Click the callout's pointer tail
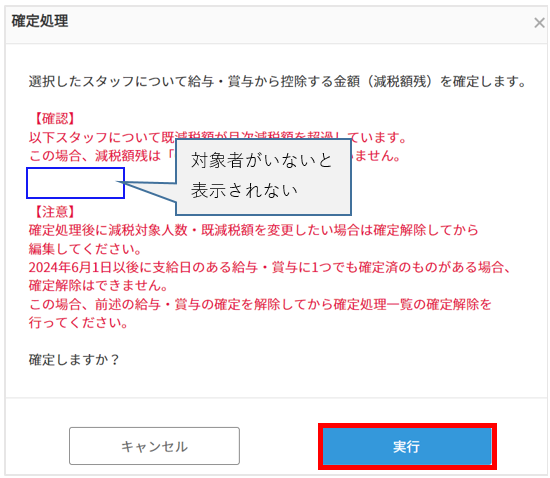This screenshot has width=550, height=478. click(146, 191)
